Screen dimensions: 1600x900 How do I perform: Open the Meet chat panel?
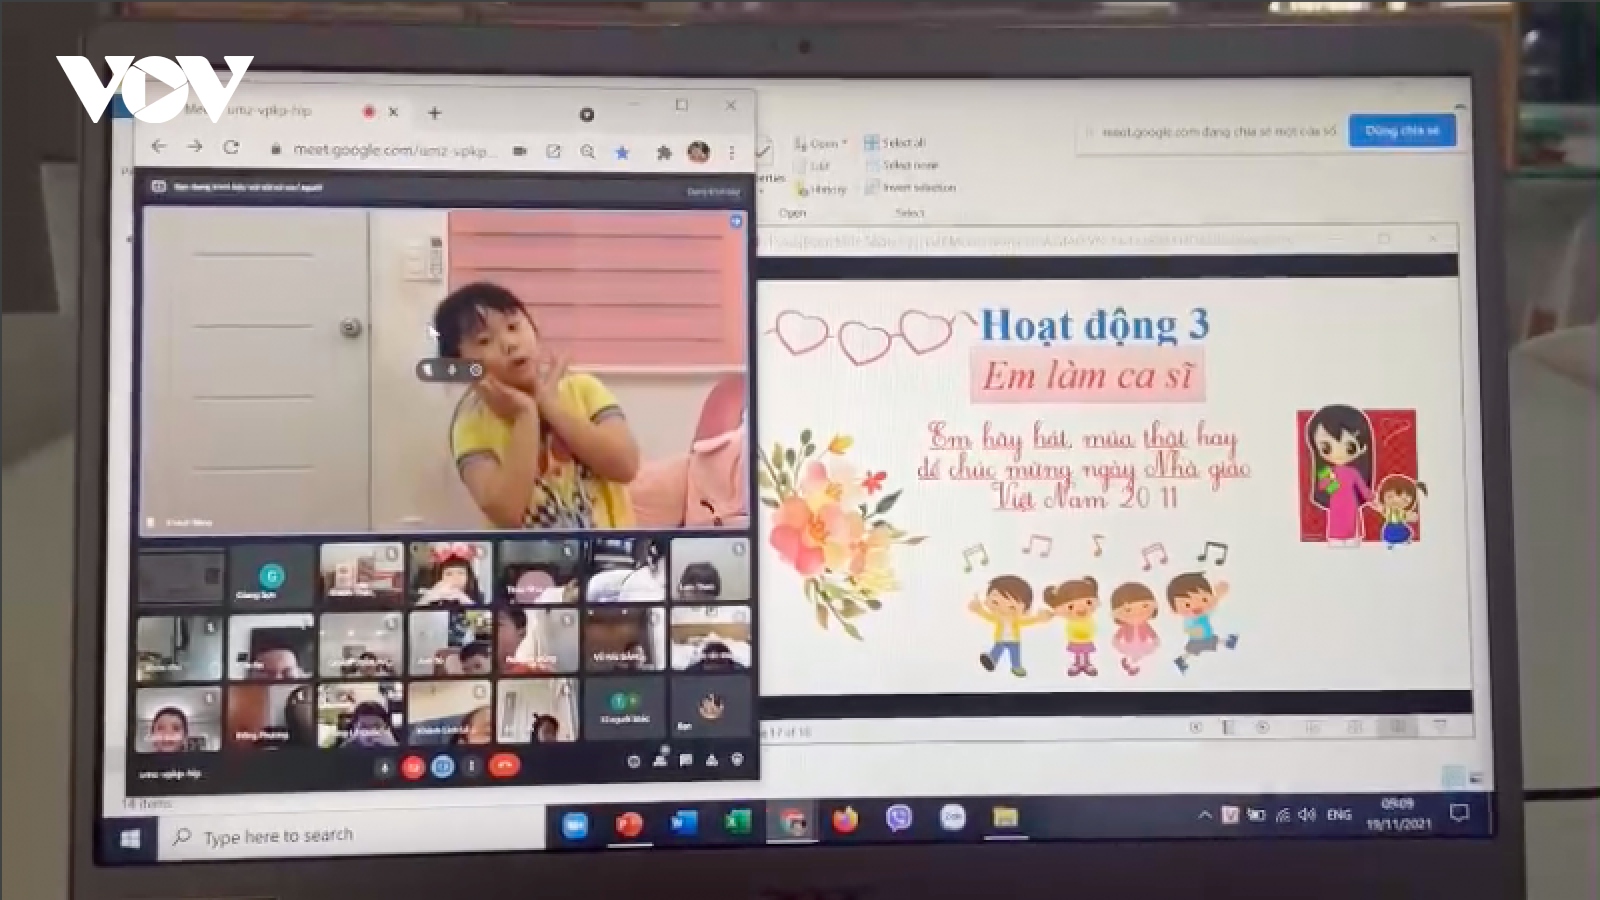coord(686,761)
